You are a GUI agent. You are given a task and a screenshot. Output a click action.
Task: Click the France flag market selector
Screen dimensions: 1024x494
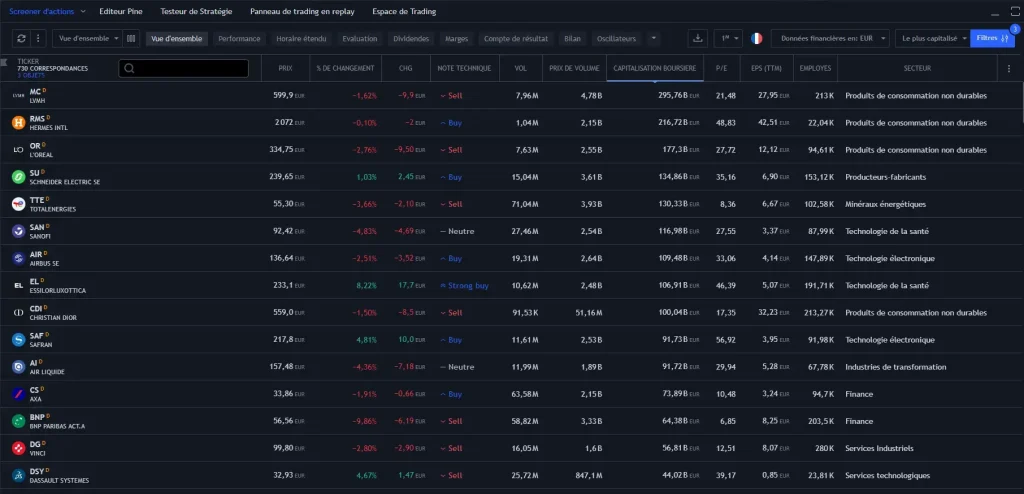pos(756,39)
